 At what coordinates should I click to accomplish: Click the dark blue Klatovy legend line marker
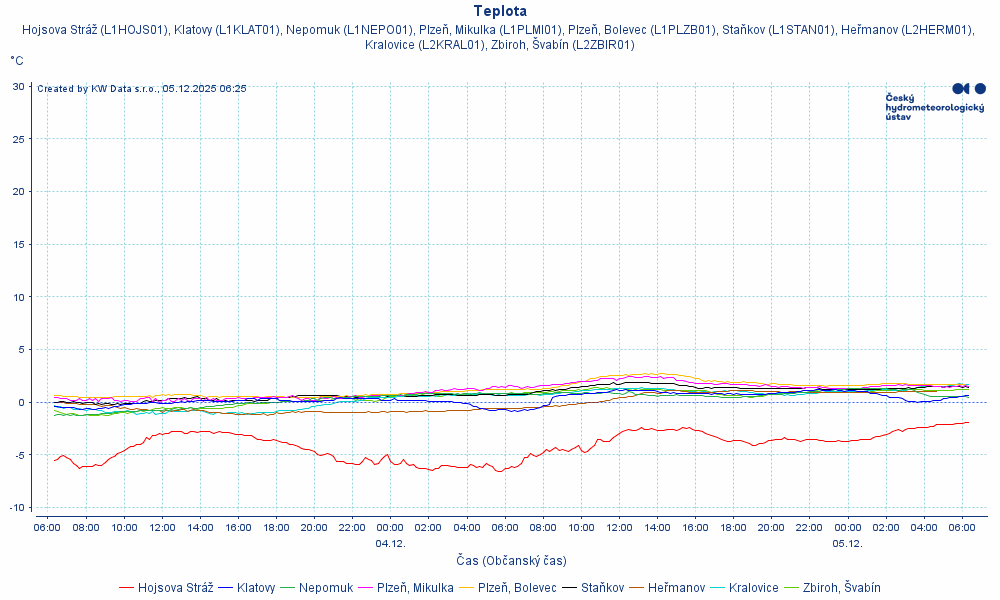coord(225,588)
